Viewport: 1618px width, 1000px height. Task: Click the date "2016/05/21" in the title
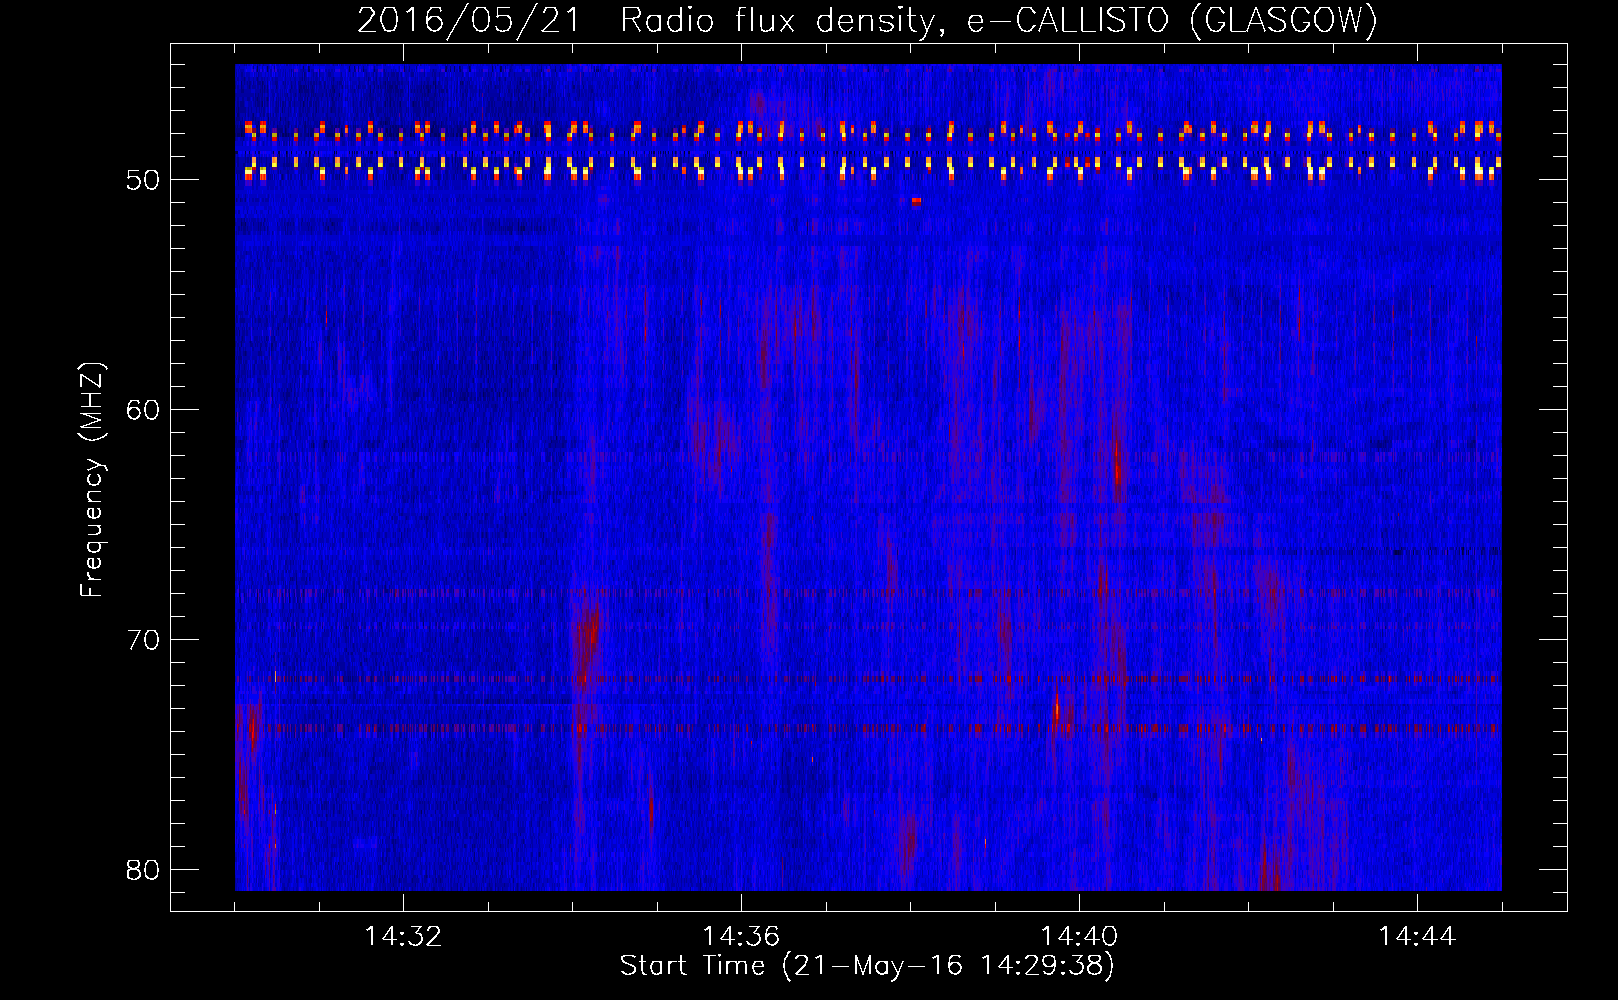coord(468,20)
